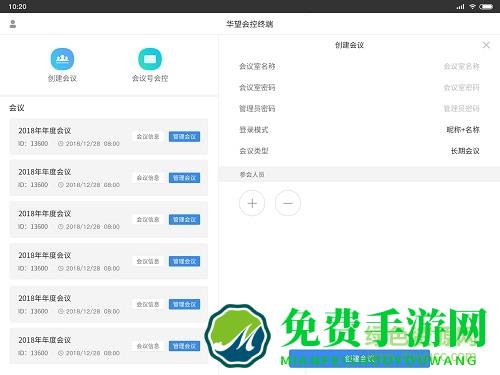Click the 参会人员 section label

click(252, 174)
